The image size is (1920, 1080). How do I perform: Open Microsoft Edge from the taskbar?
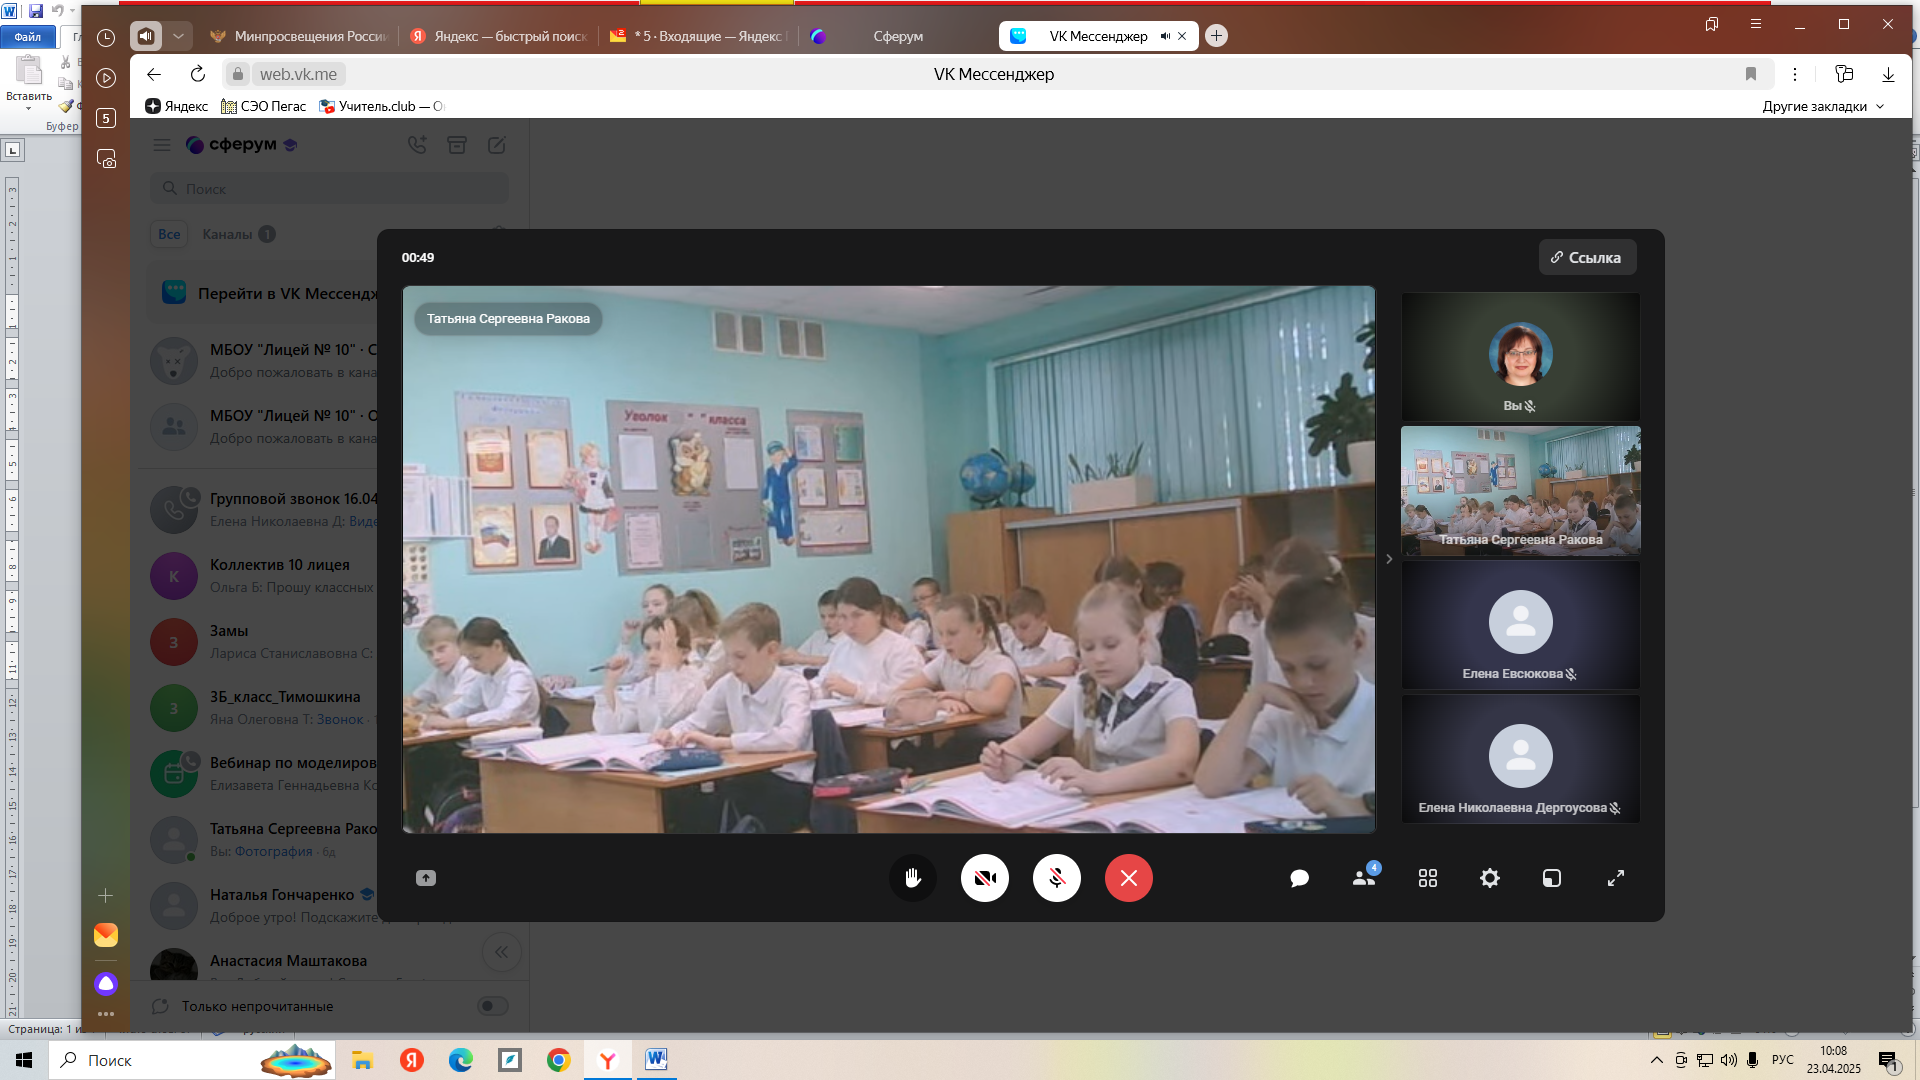point(461,1060)
